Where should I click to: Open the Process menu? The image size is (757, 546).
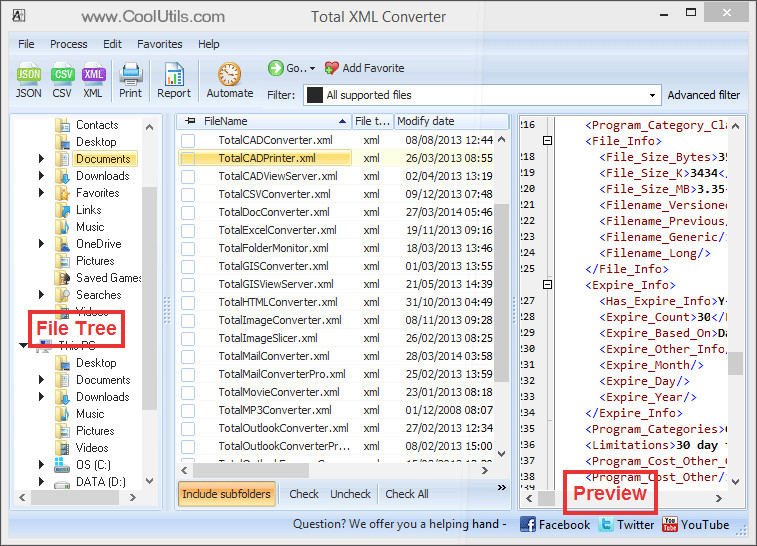pyautogui.click(x=69, y=44)
